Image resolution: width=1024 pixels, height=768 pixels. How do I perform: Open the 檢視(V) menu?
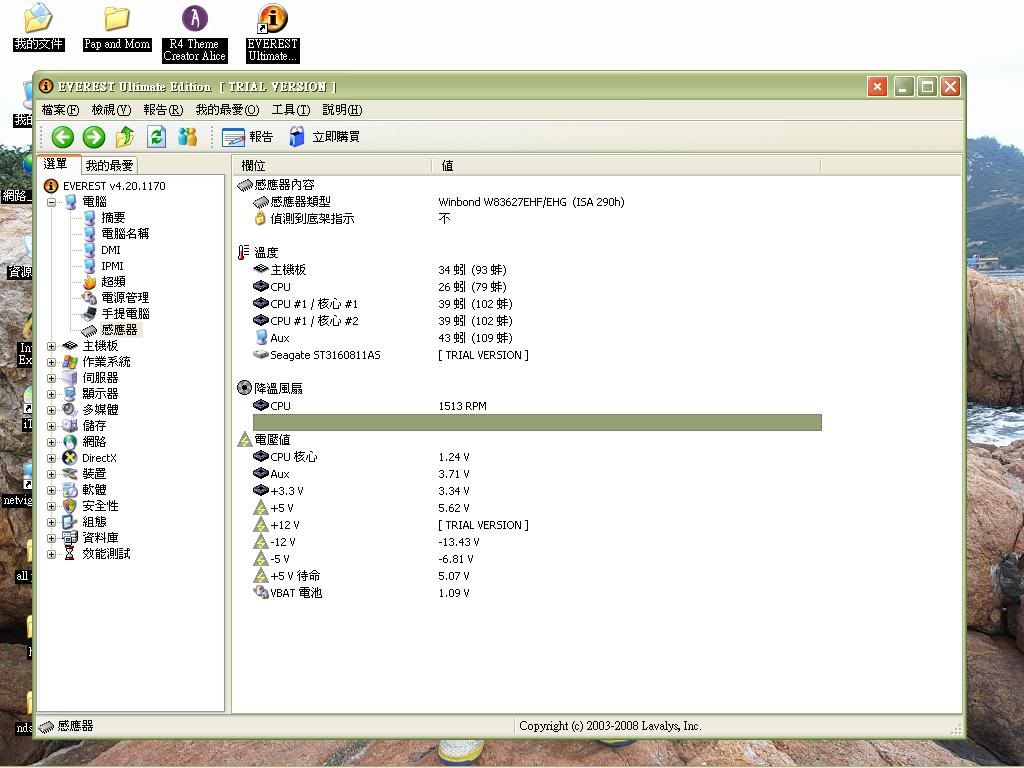click(x=111, y=110)
